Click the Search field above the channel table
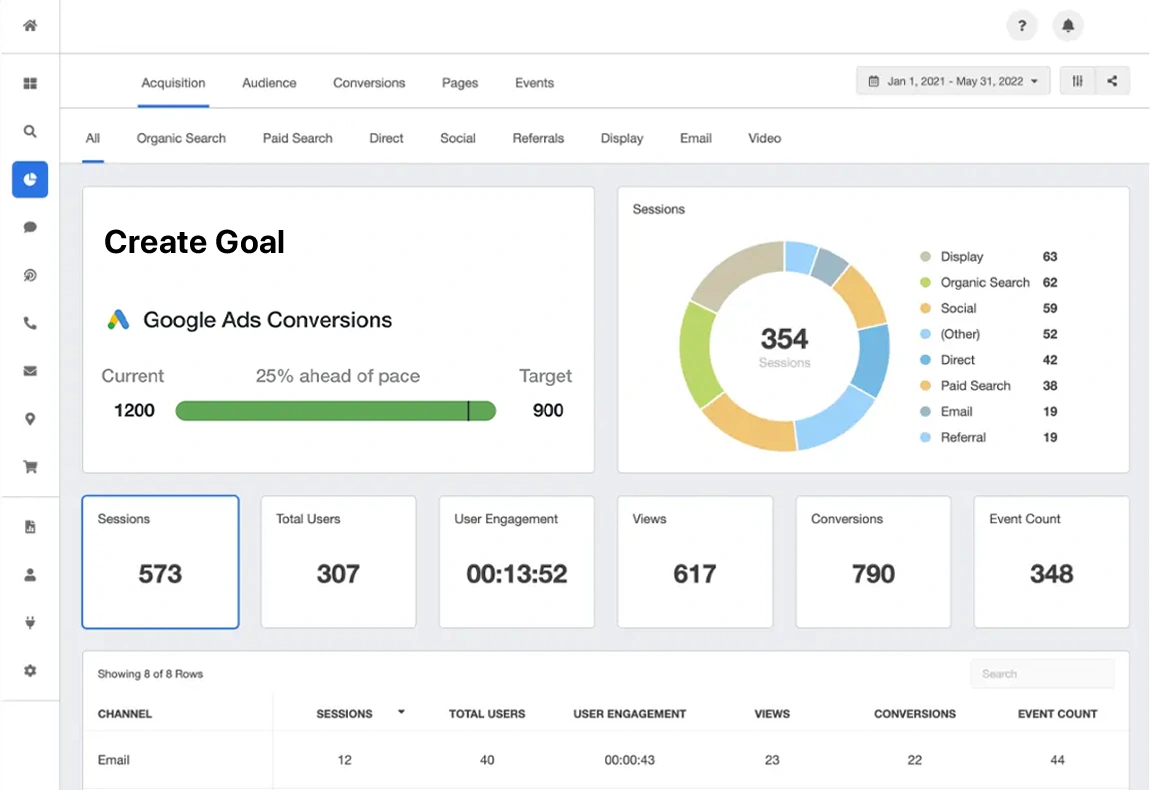This screenshot has width=1150, height=790. coord(1042,673)
